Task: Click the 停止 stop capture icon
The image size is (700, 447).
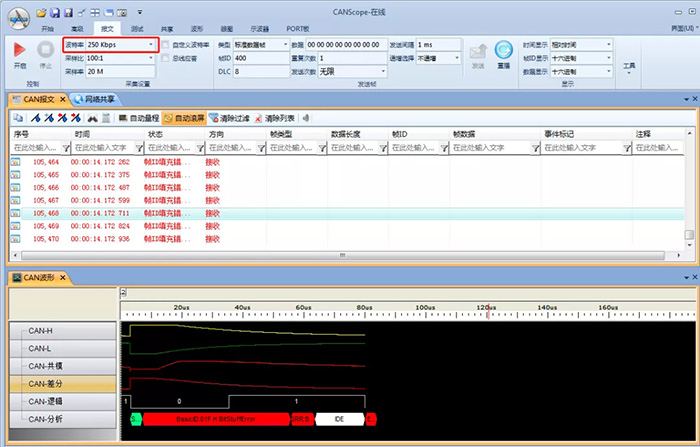Action: click(x=45, y=50)
